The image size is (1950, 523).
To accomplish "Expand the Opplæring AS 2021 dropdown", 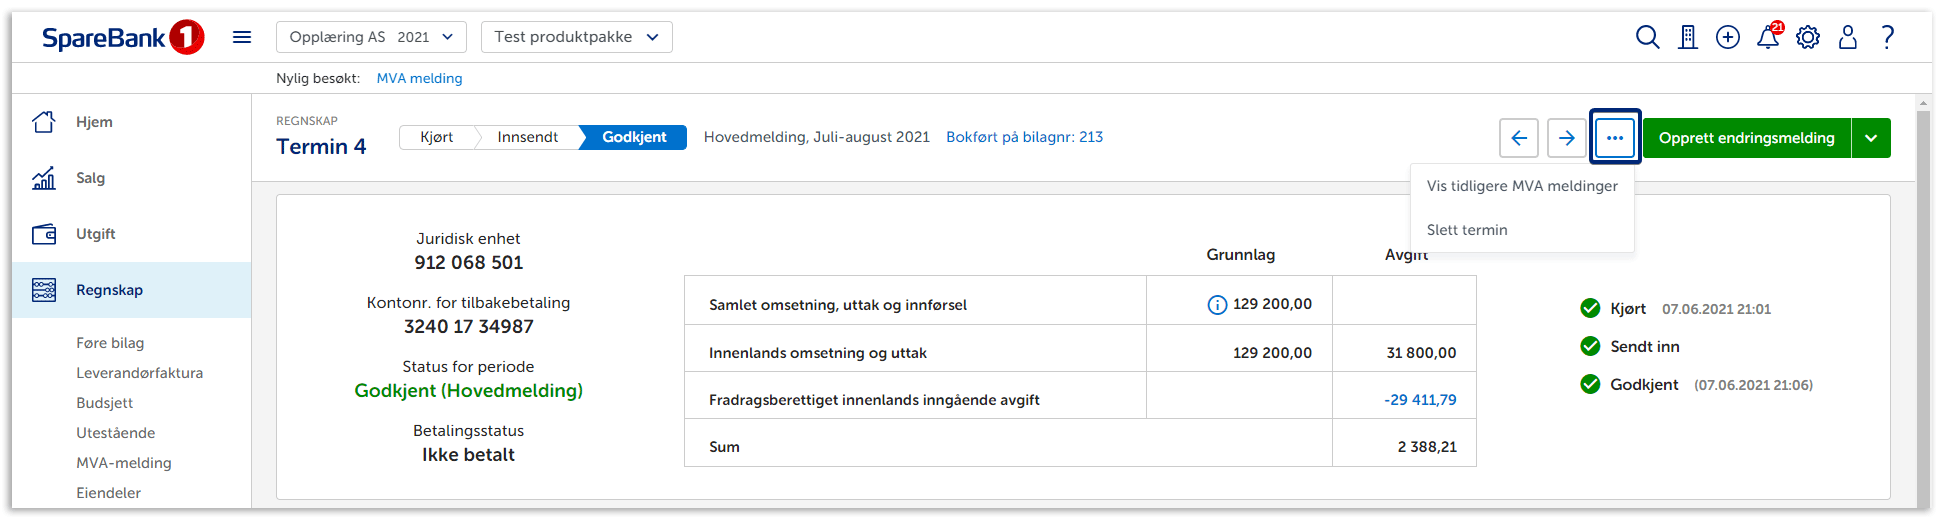I will click(371, 37).
